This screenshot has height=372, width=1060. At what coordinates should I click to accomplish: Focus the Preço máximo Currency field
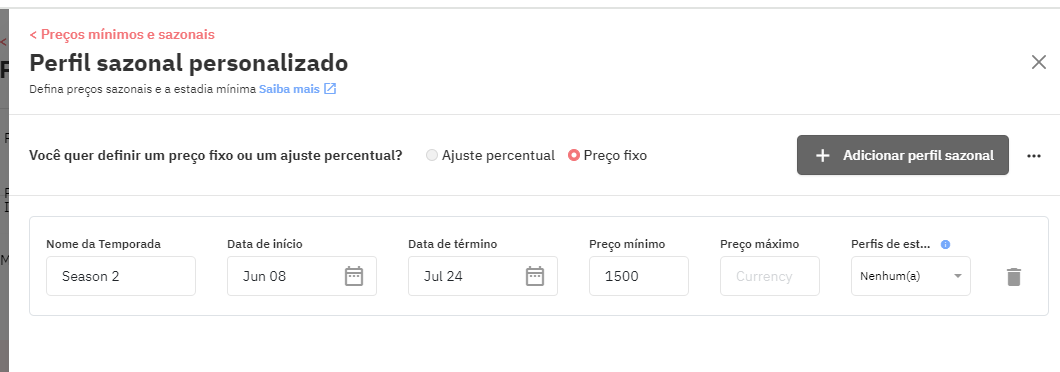pos(769,276)
